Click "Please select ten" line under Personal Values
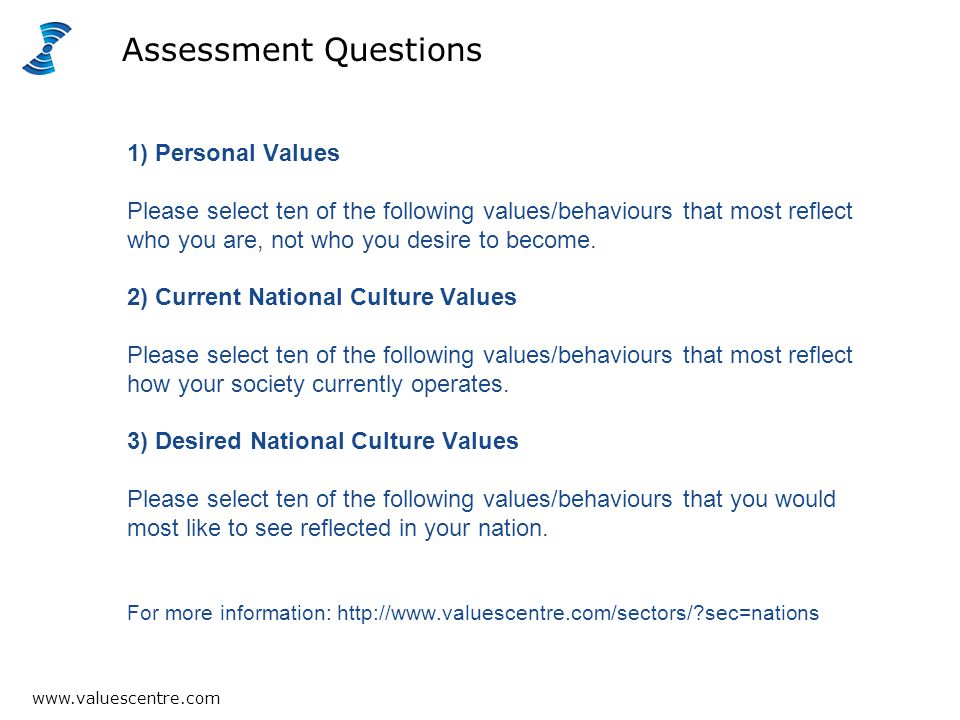 coord(490,212)
